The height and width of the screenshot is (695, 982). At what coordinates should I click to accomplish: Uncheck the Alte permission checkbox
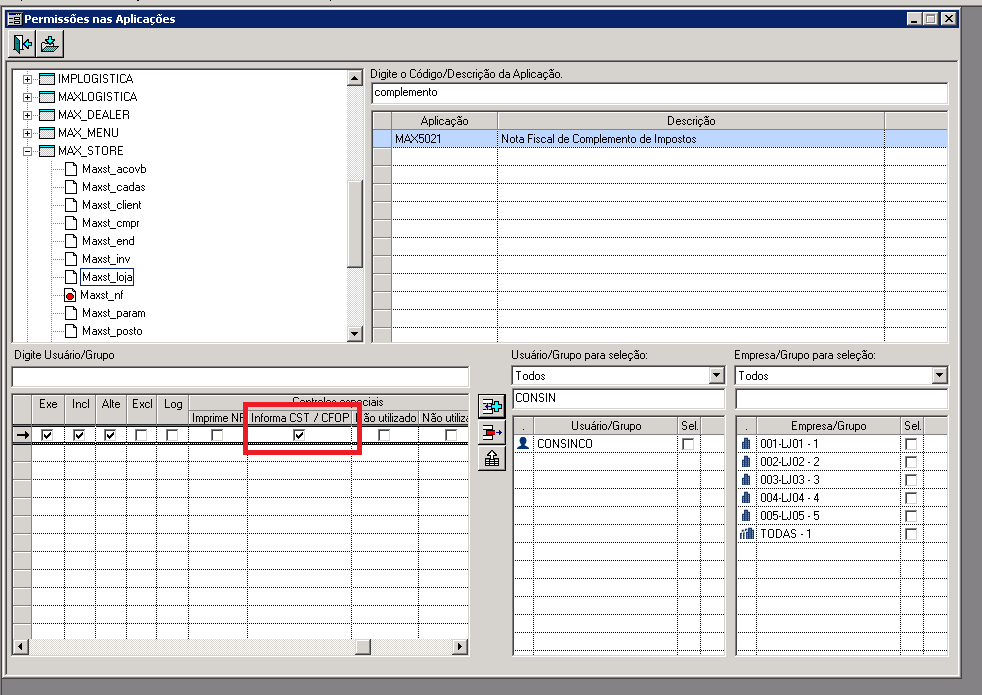coord(110,435)
